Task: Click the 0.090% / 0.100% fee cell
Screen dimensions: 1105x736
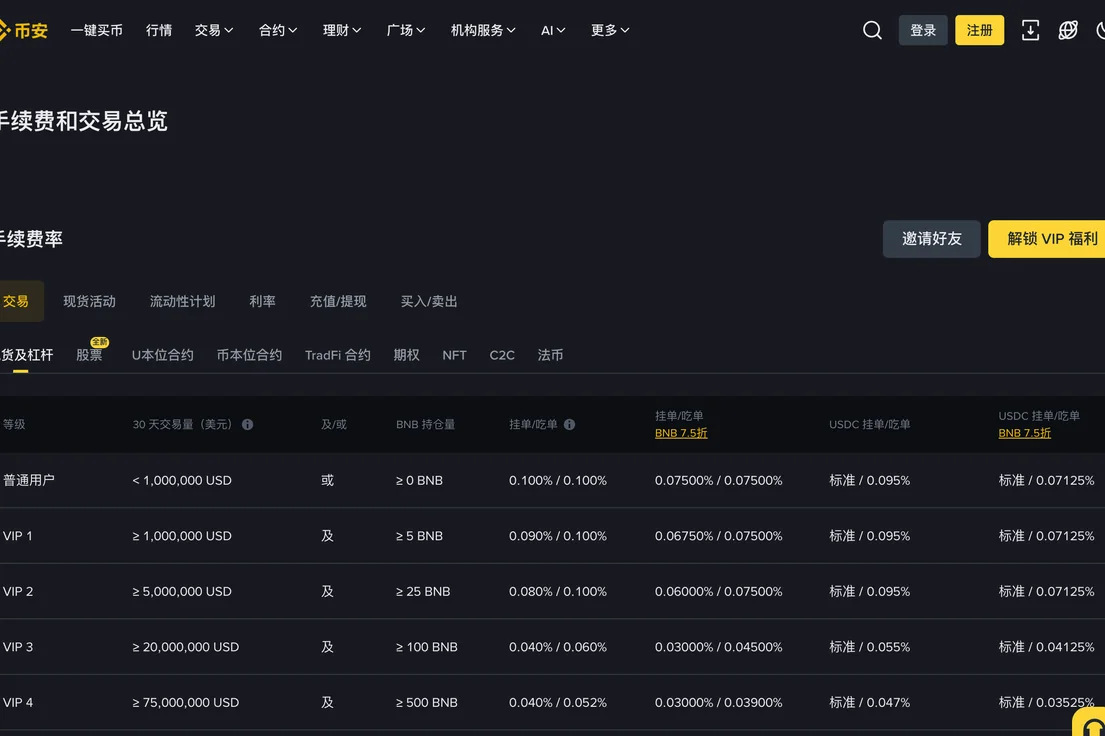Action: tap(557, 536)
